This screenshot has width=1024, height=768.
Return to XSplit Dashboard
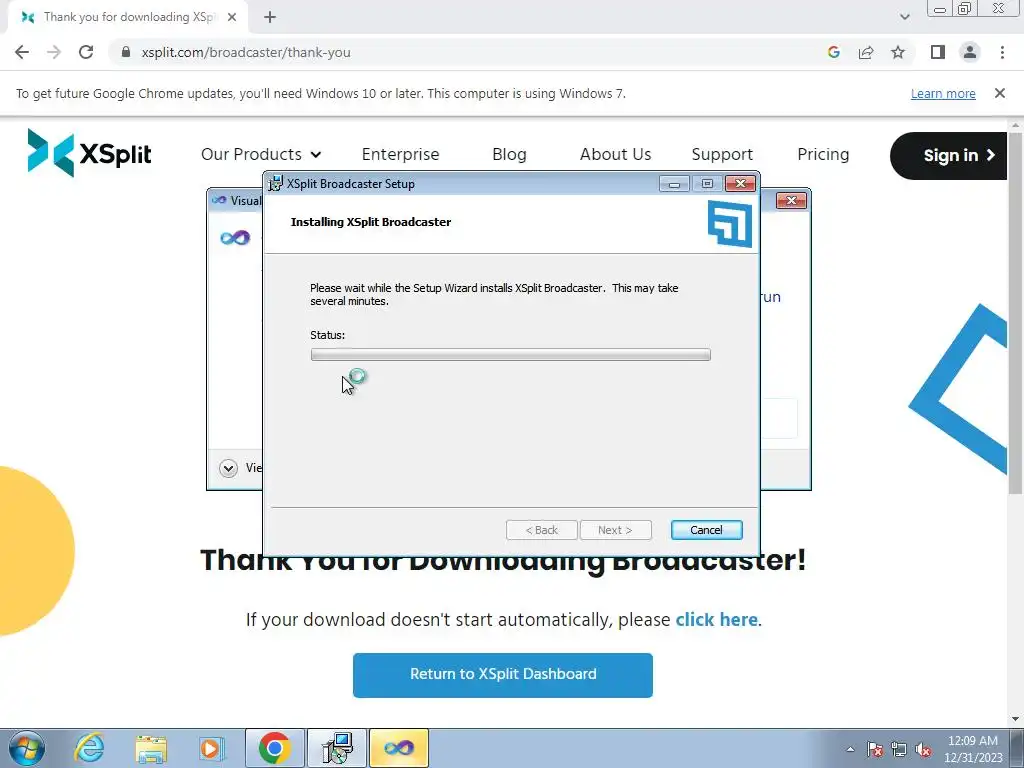(503, 675)
